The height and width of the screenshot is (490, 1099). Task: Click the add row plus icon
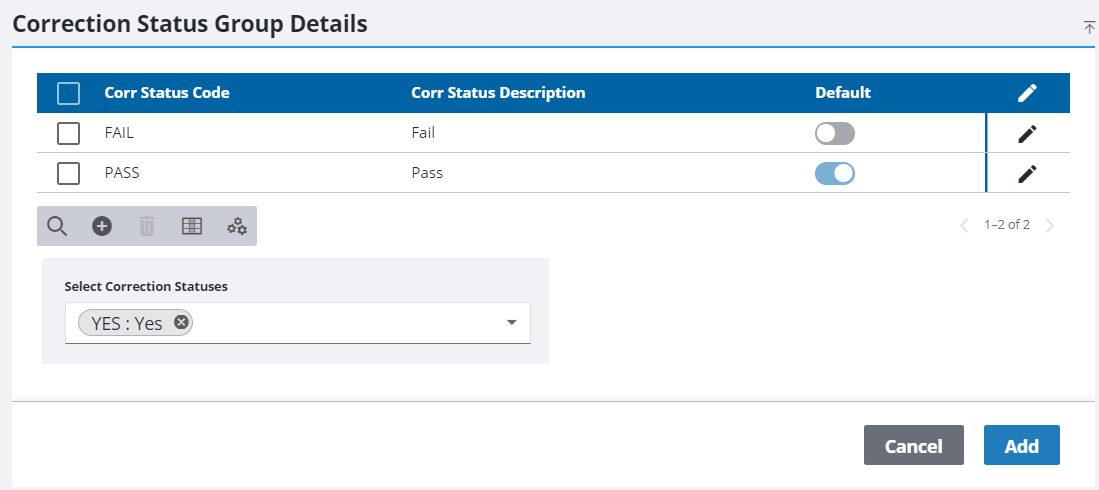(102, 226)
